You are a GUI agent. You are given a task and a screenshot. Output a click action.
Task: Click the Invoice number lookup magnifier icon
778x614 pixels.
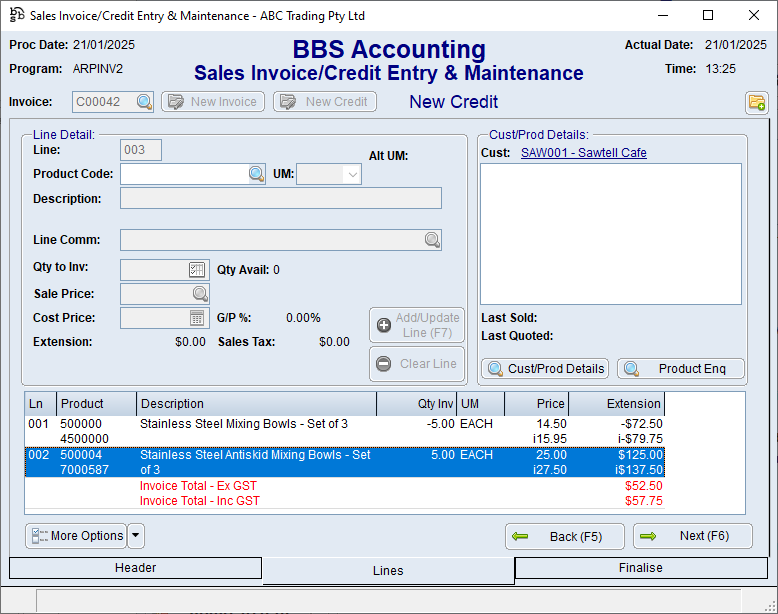(144, 102)
